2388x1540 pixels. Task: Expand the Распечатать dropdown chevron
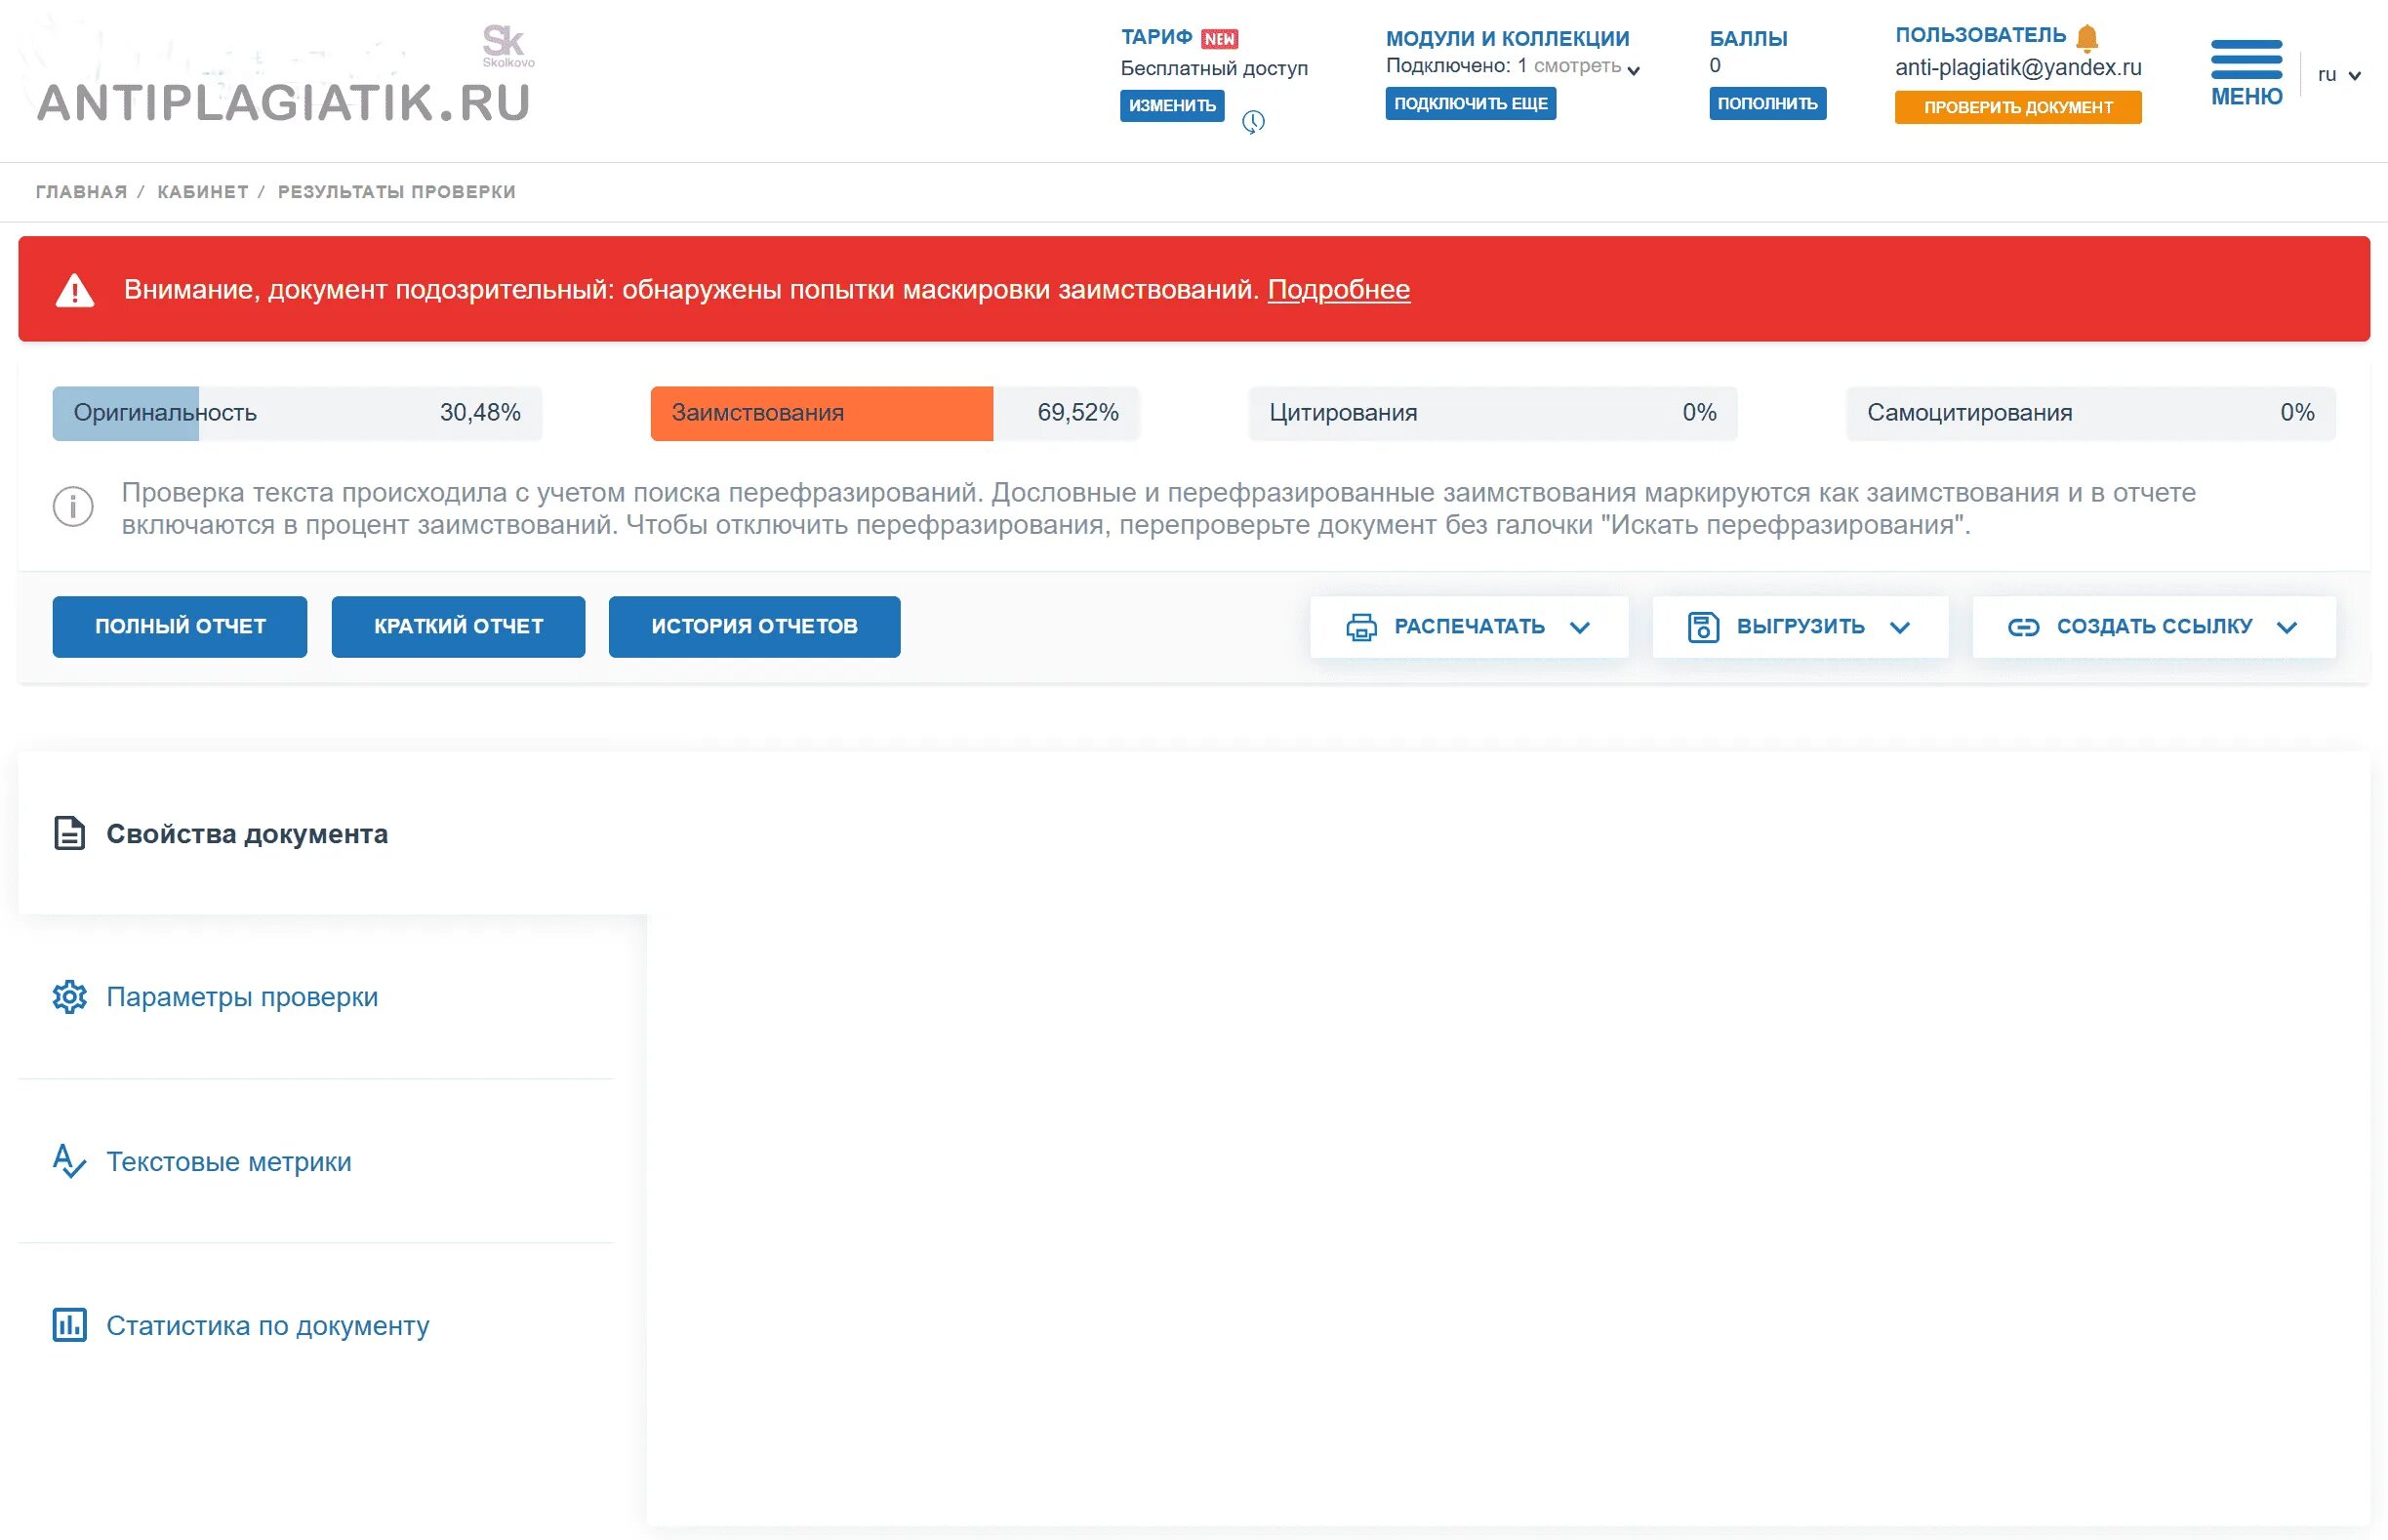(x=1580, y=627)
